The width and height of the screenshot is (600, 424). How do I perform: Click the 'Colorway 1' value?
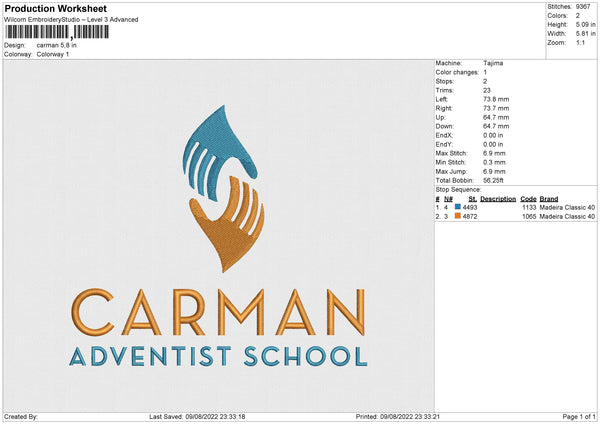pyautogui.click(x=53, y=54)
